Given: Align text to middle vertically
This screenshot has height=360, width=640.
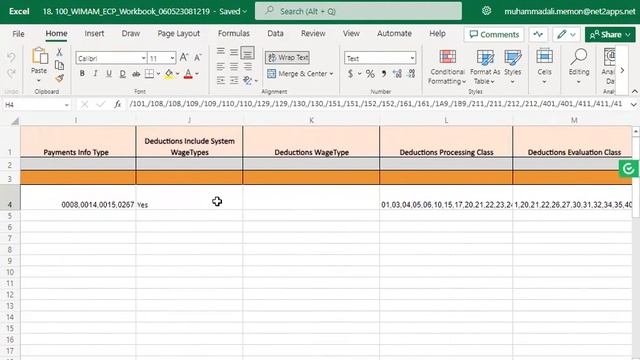Looking at the screenshot, I should click(234, 52).
